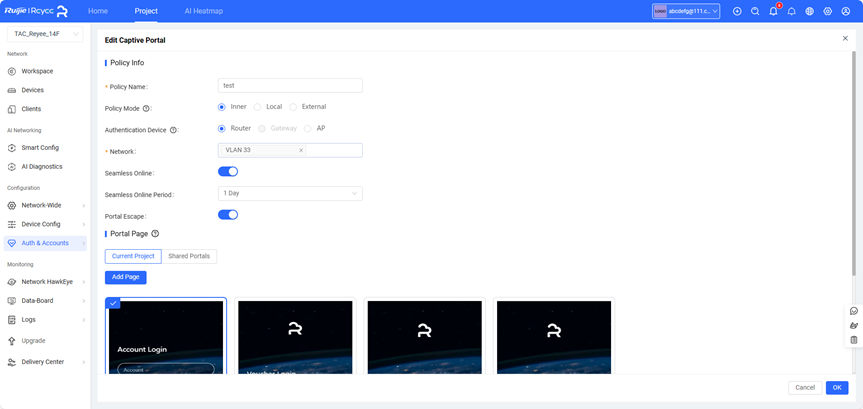Click the Upgrade arrow icon
This screenshot has width=863, height=409.
(x=12, y=341)
